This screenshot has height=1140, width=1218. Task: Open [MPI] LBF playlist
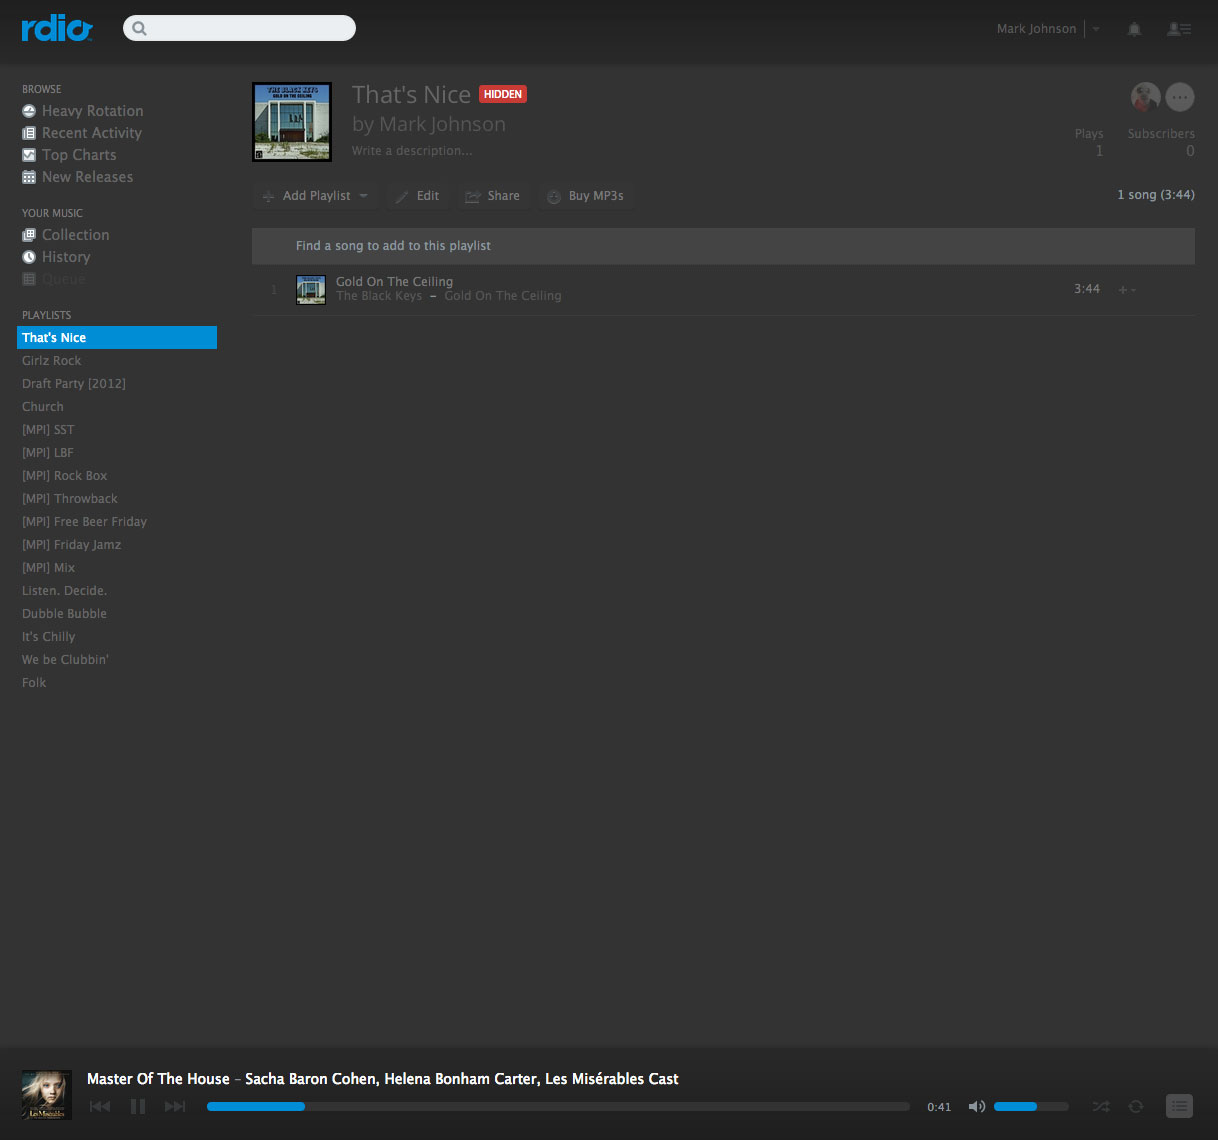(x=48, y=453)
